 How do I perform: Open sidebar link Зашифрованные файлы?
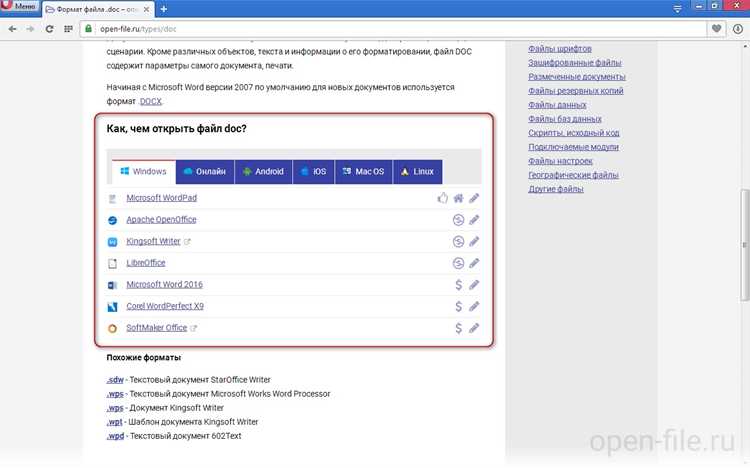coord(574,63)
